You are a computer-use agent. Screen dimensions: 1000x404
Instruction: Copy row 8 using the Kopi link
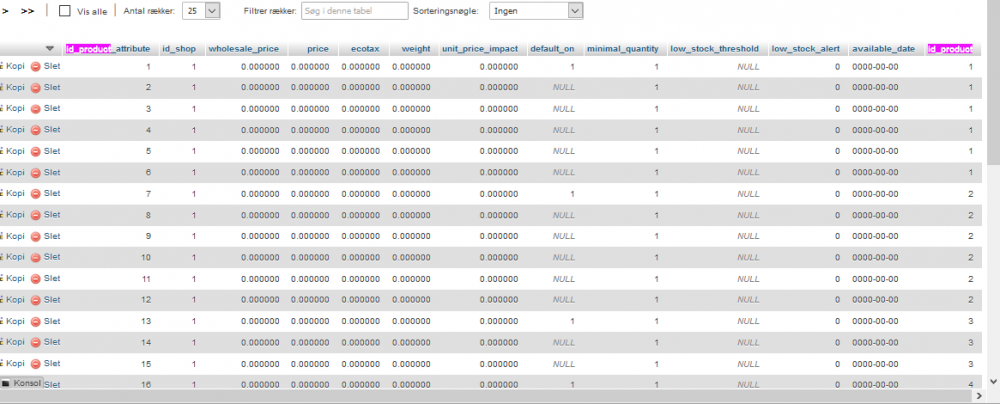[15, 214]
